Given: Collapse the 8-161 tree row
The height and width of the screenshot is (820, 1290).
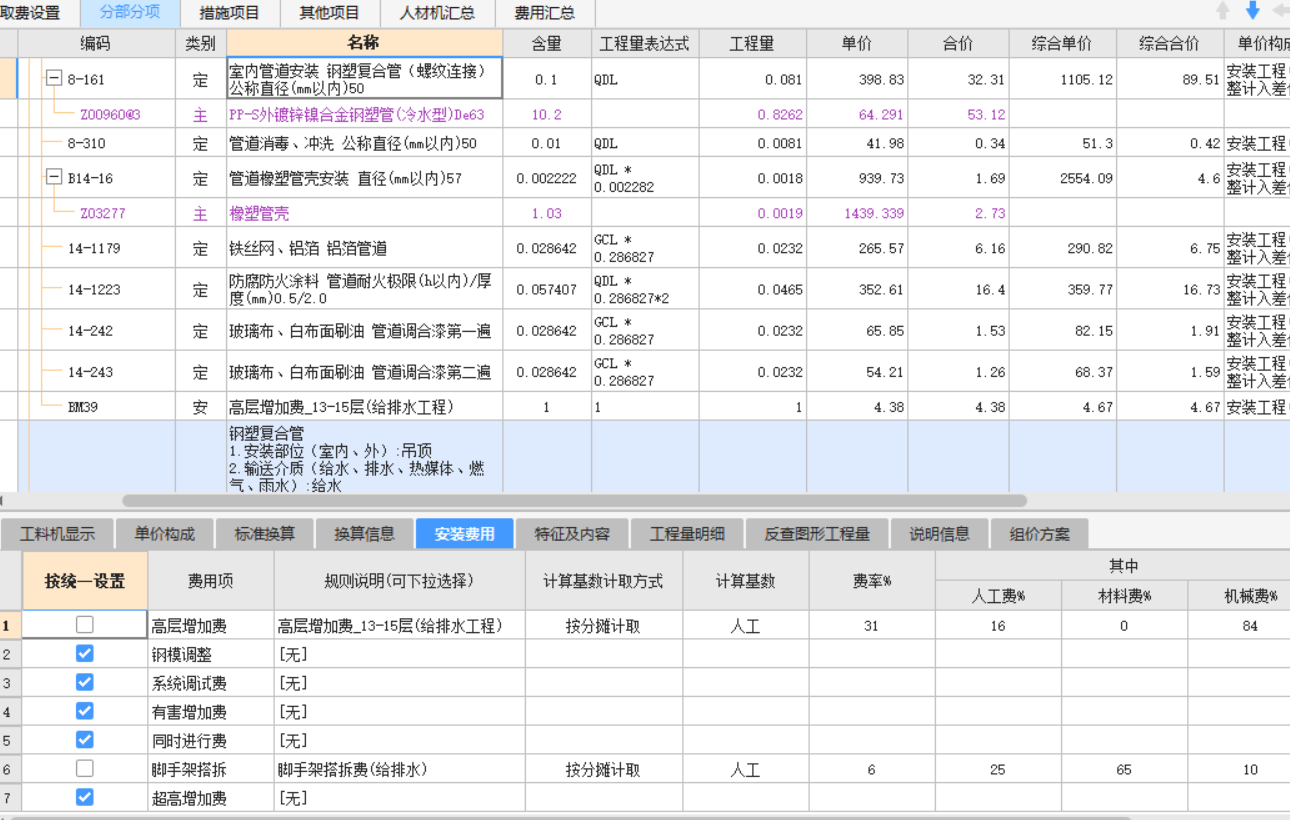Looking at the screenshot, I should click(x=54, y=79).
